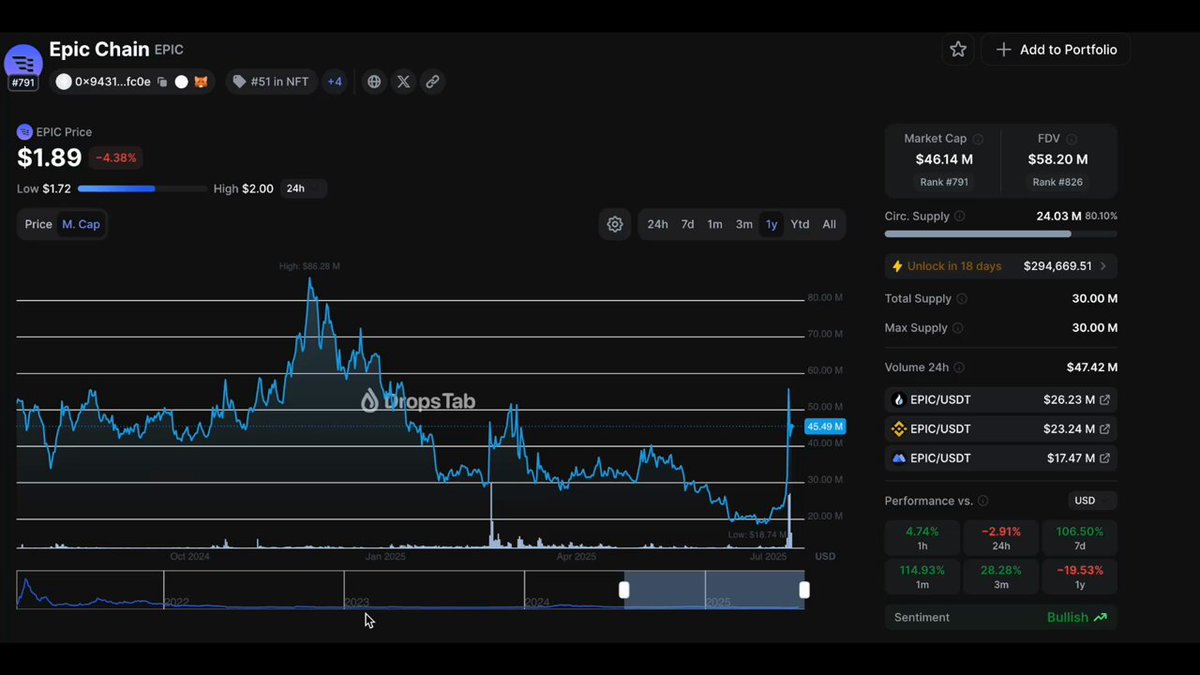Click the Rank #791 market cap badge
1200x675 pixels.
(x=944, y=182)
